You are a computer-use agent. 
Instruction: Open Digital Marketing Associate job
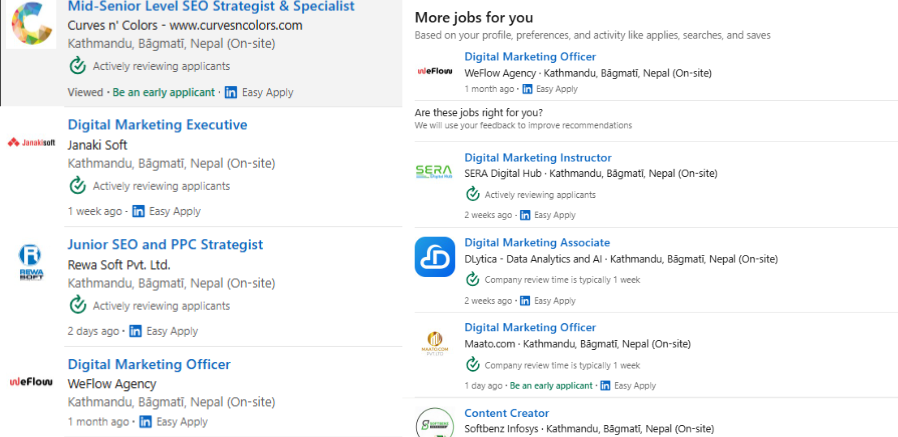click(537, 243)
